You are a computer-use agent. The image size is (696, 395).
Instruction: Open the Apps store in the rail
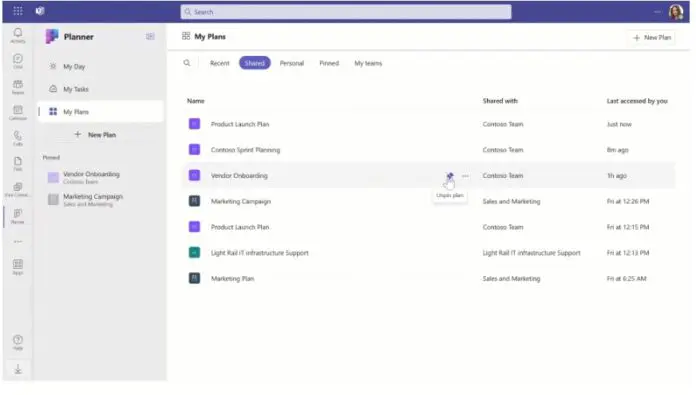tap(18, 267)
